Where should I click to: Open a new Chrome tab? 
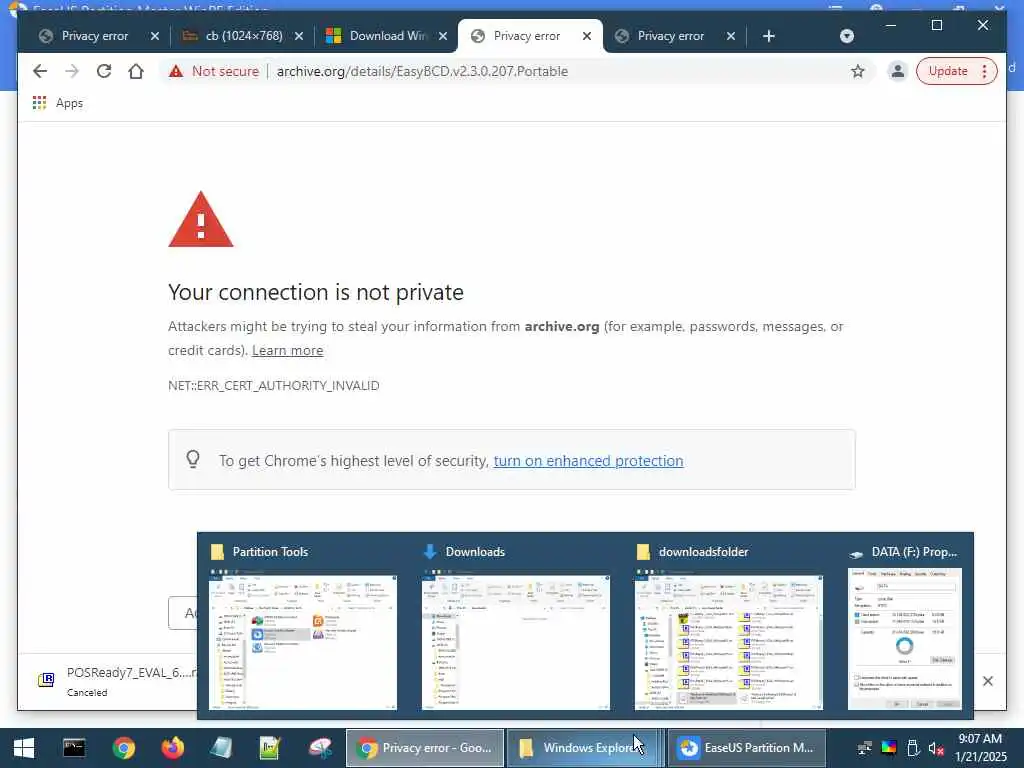pyautogui.click(x=769, y=36)
